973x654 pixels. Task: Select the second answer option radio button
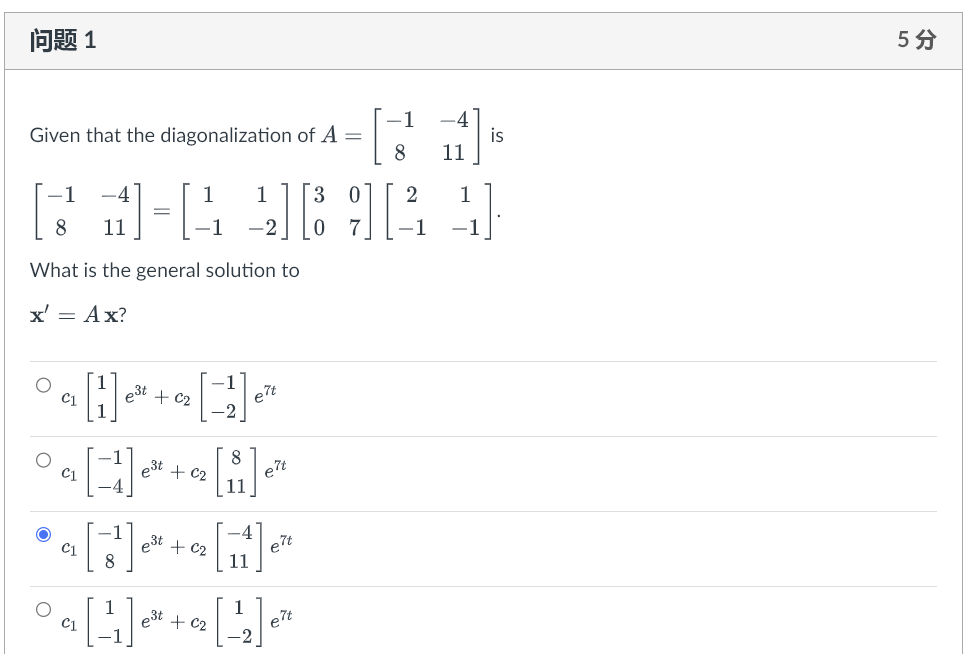(43, 459)
